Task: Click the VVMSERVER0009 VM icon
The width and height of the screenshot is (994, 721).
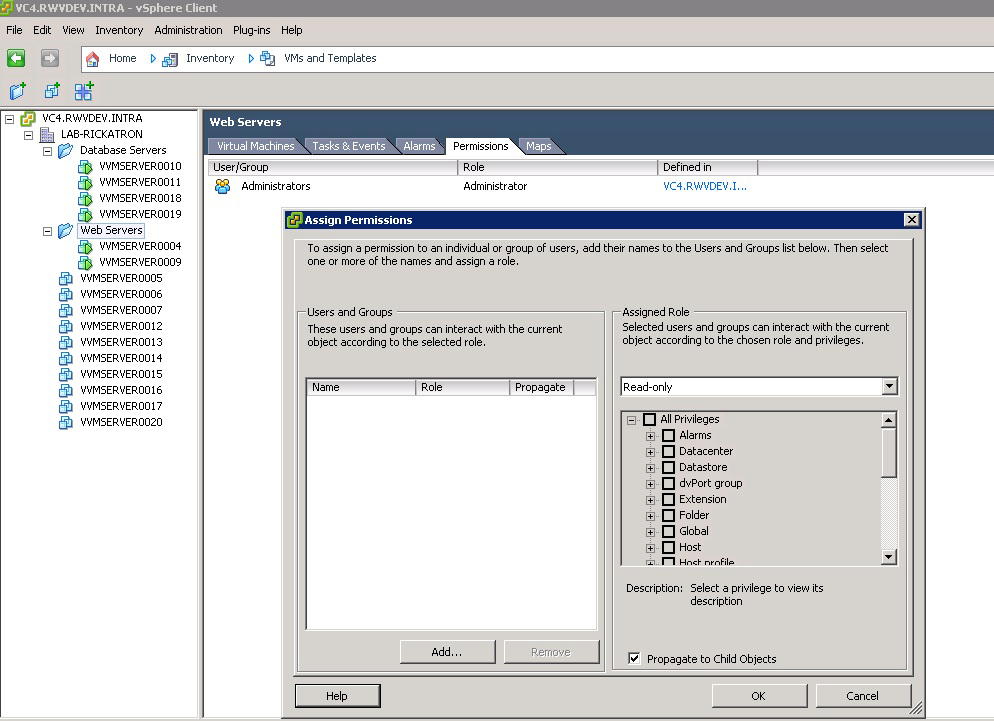Action: coord(85,263)
